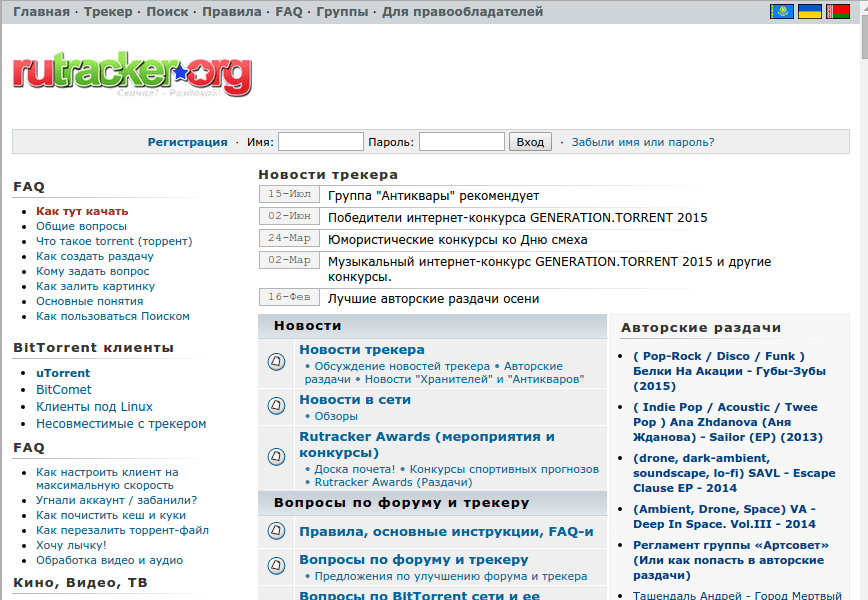Open Как создать раздачу link
Image resolution: width=868 pixels, height=600 pixels.
[x=95, y=256]
